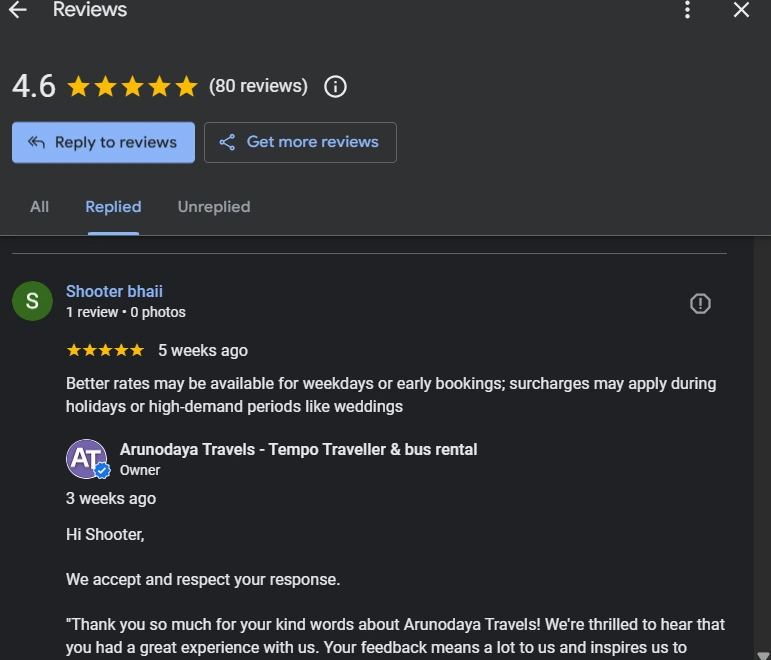This screenshot has height=660, width=771.
Task: Click the share icon in Get more reviews
Action: pyautogui.click(x=228, y=142)
